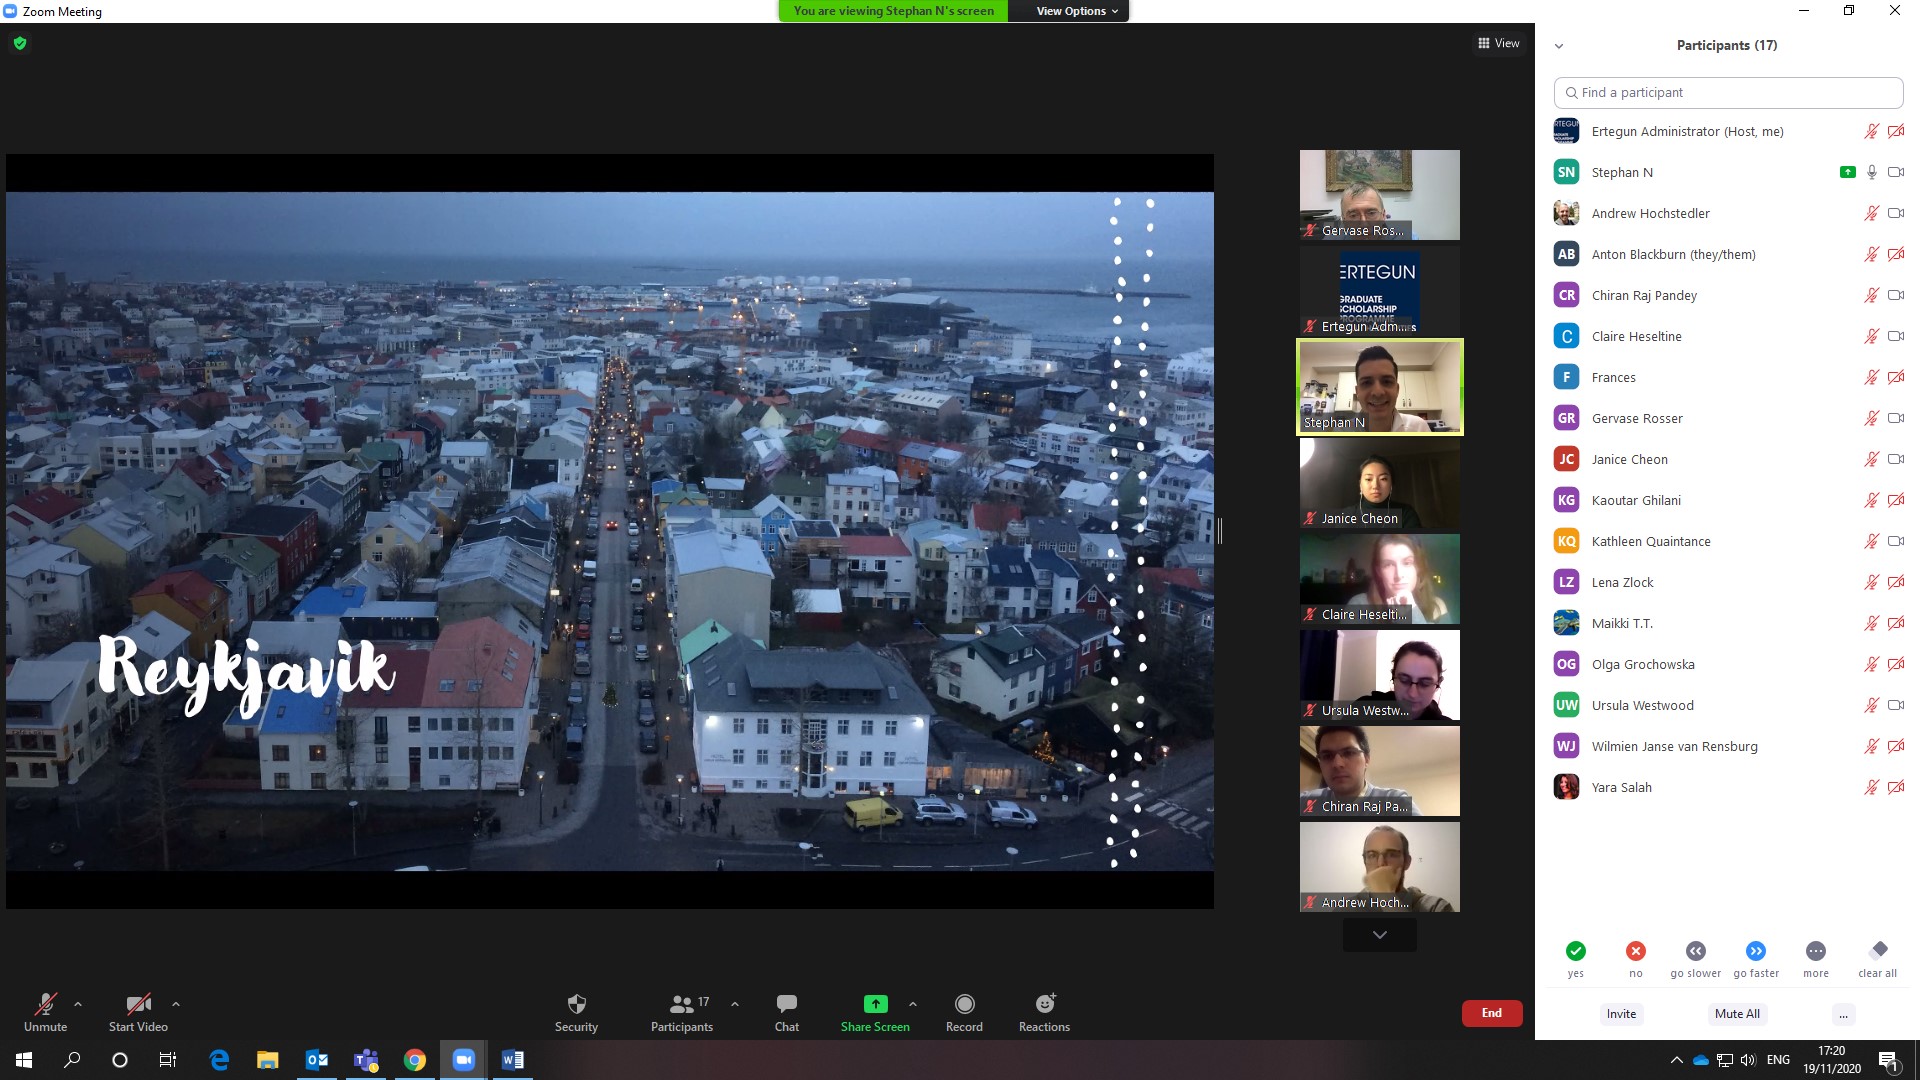Expand the View Options dropdown
The height and width of the screenshot is (1080, 1920).
pos(1077,11)
